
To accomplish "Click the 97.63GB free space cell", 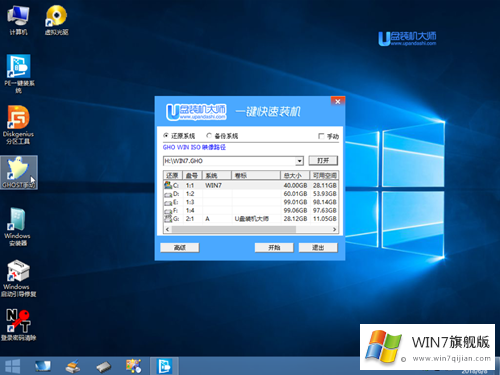I will click(x=325, y=210).
